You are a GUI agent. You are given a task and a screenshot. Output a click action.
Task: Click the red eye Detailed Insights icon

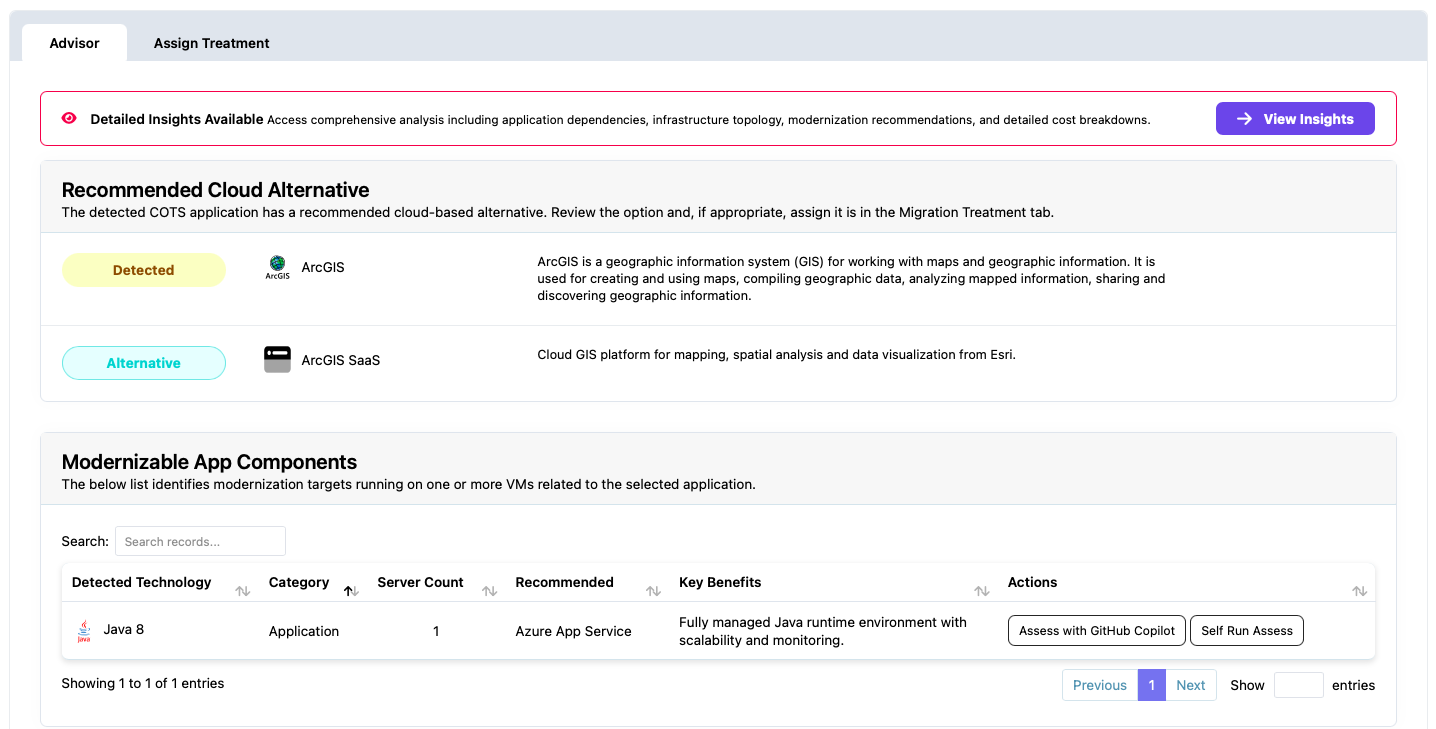pyautogui.click(x=68, y=118)
